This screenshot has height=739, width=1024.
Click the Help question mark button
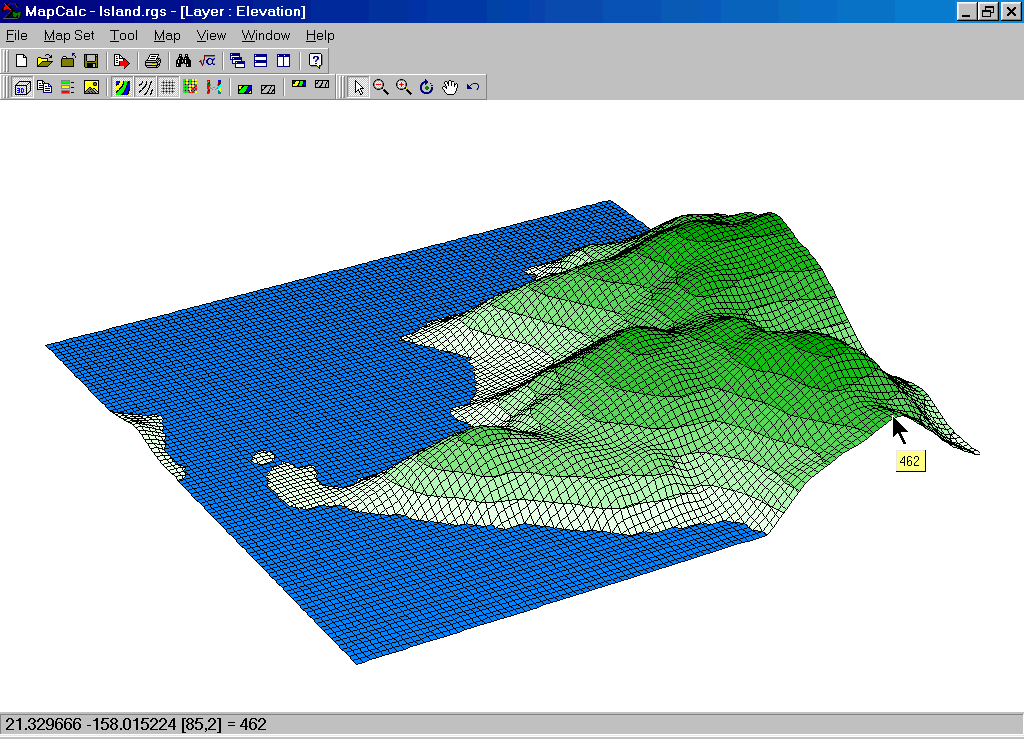coord(315,61)
